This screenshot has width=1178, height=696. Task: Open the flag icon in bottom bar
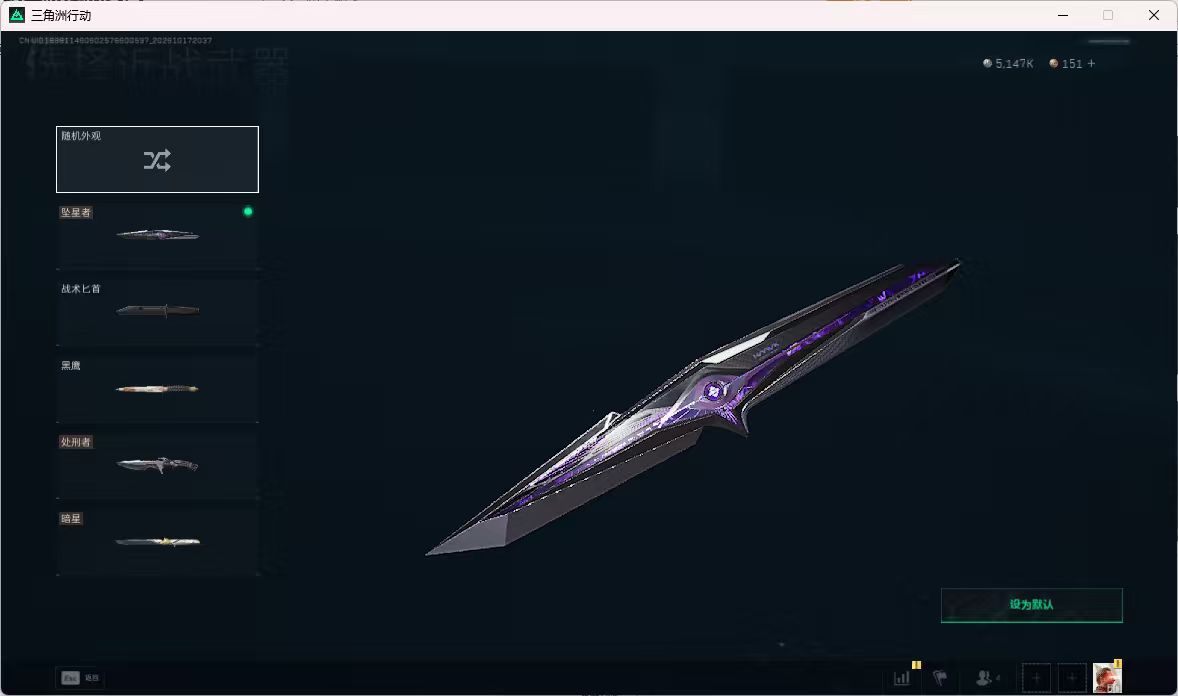[x=940, y=678]
